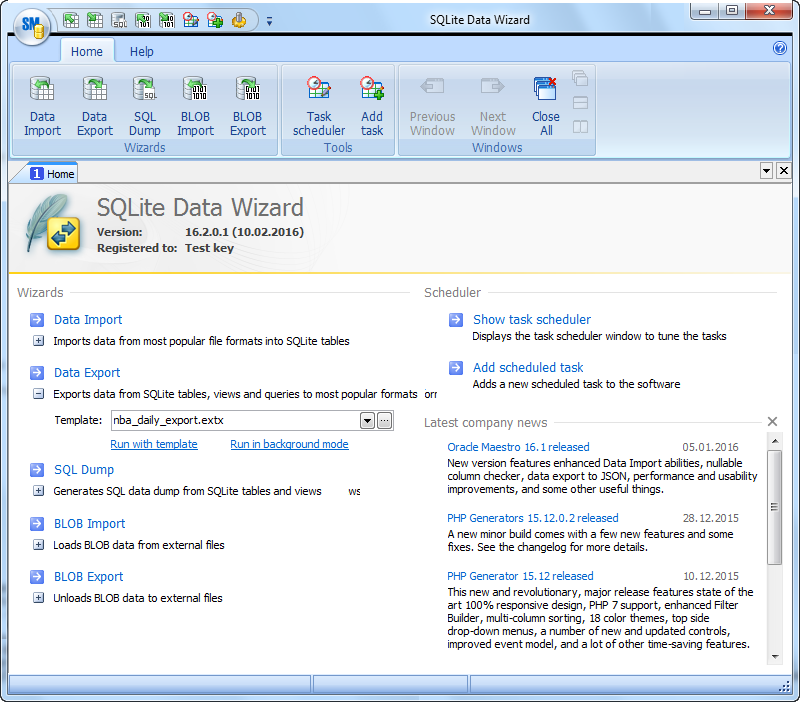
Task: Open the Data Export wizard icon
Action: tap(94, 103)
